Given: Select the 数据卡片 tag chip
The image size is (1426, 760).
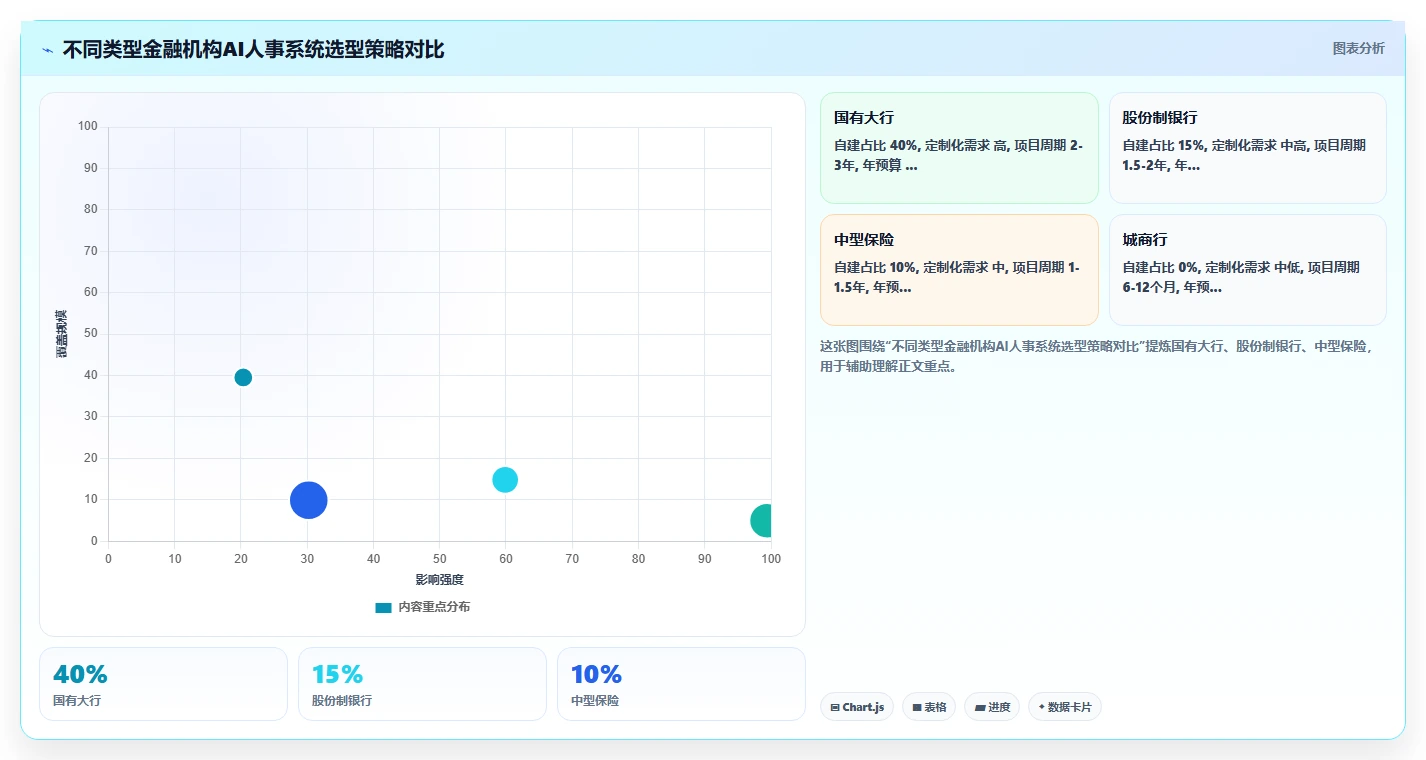Looking at the screenshot, I should 1064,707.
